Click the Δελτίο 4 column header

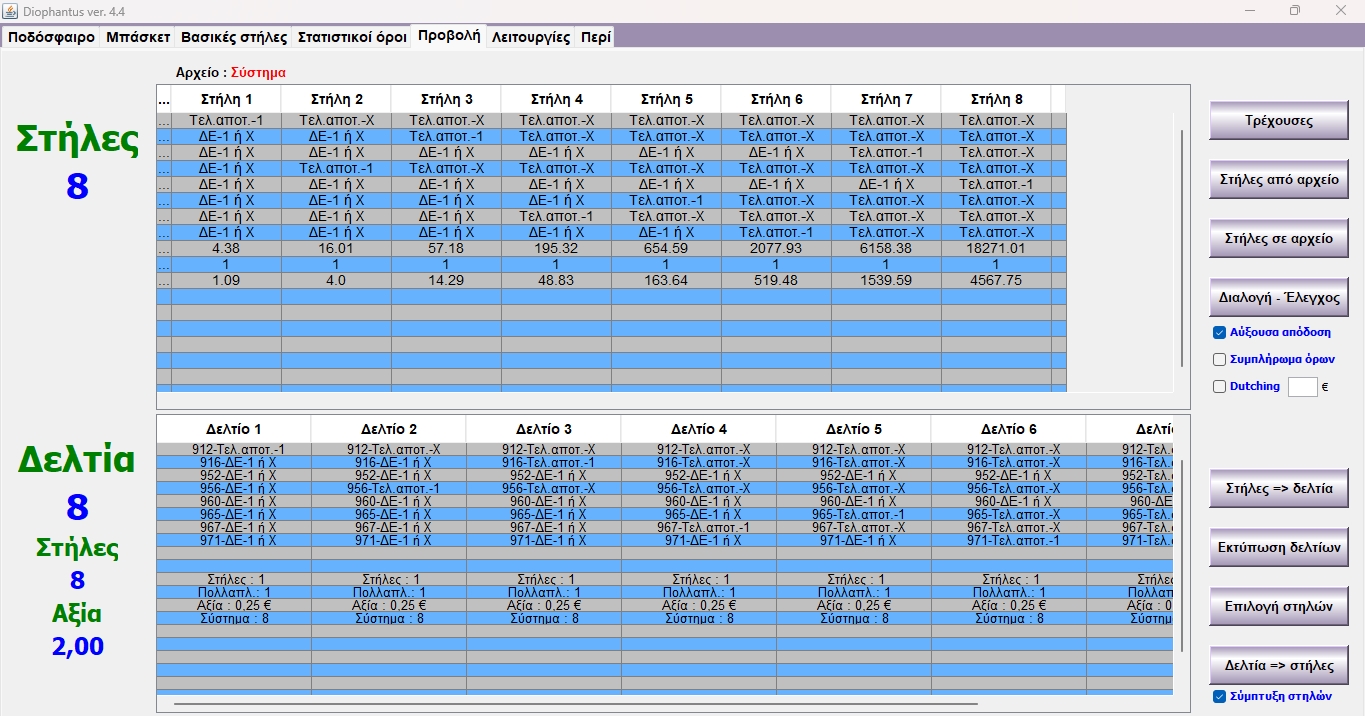click(698, 429)
